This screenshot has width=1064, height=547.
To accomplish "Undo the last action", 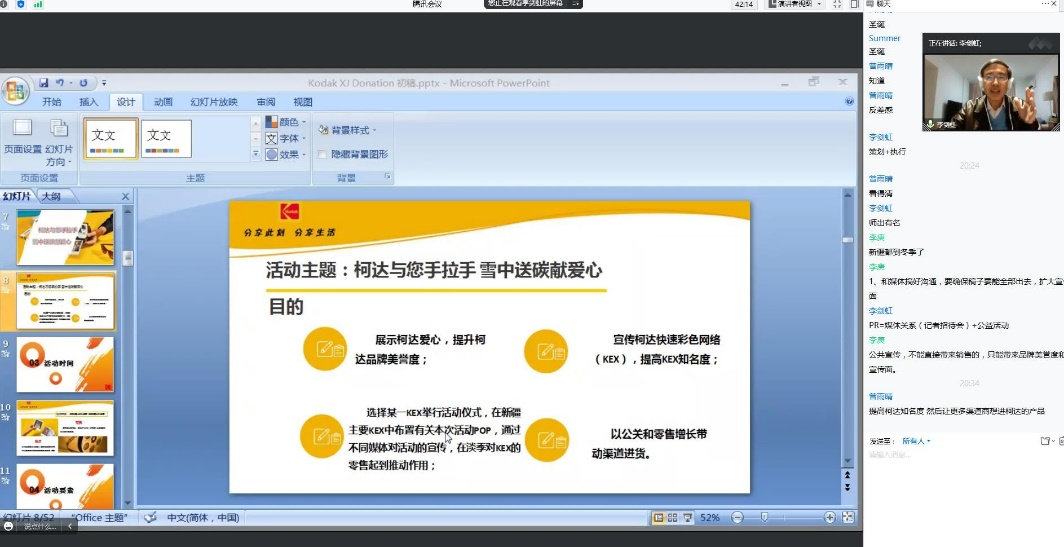I will 61,83.
